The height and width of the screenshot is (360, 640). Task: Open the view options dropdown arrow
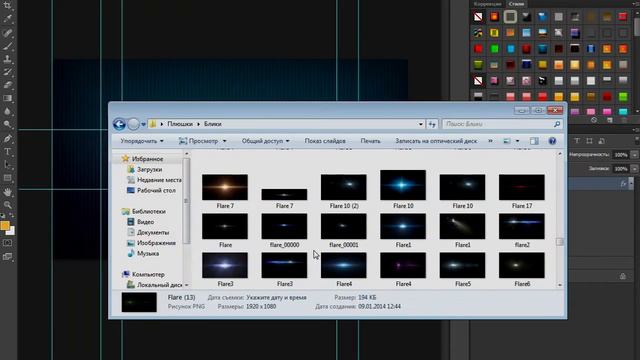pos(517,141)
